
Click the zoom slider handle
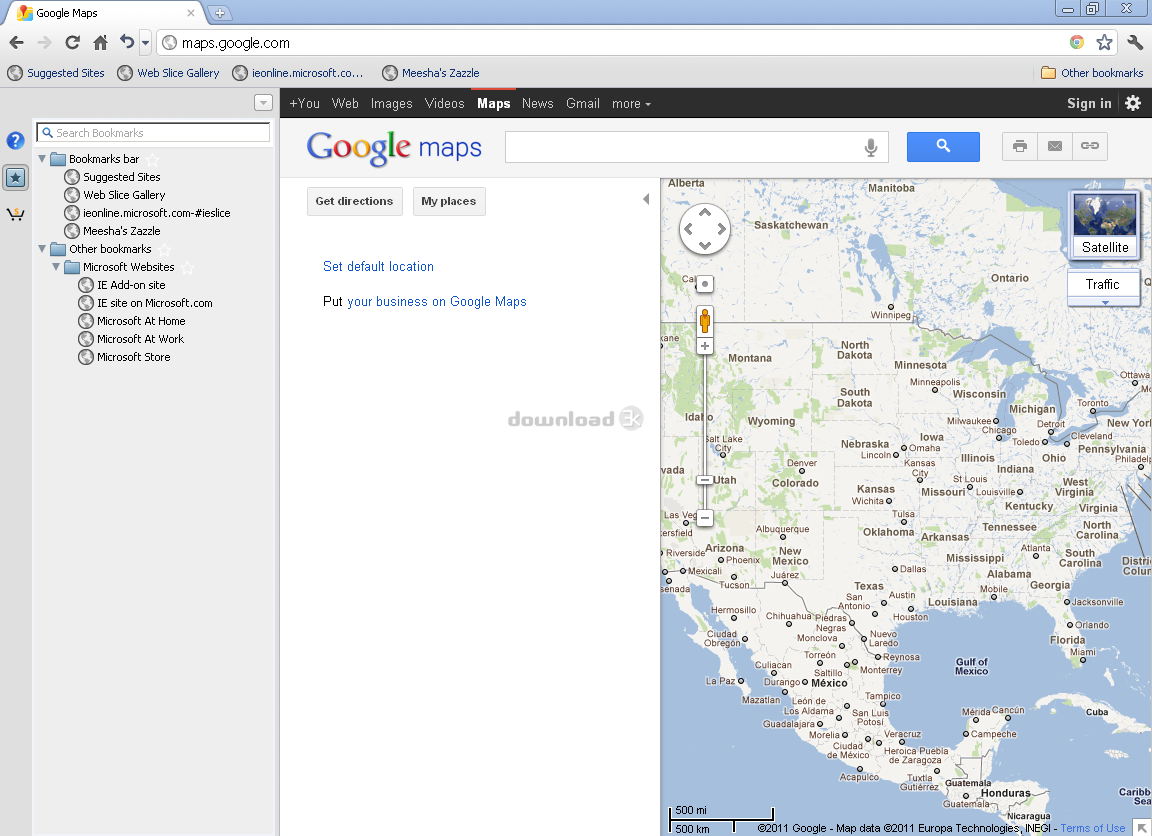(705, 480)
